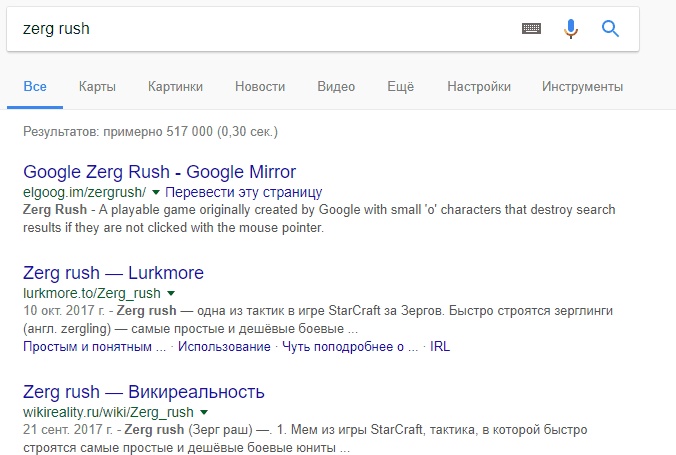Open the IRL sitelink
This screenshot has height=455, width=676.
(x=440, y=347)
